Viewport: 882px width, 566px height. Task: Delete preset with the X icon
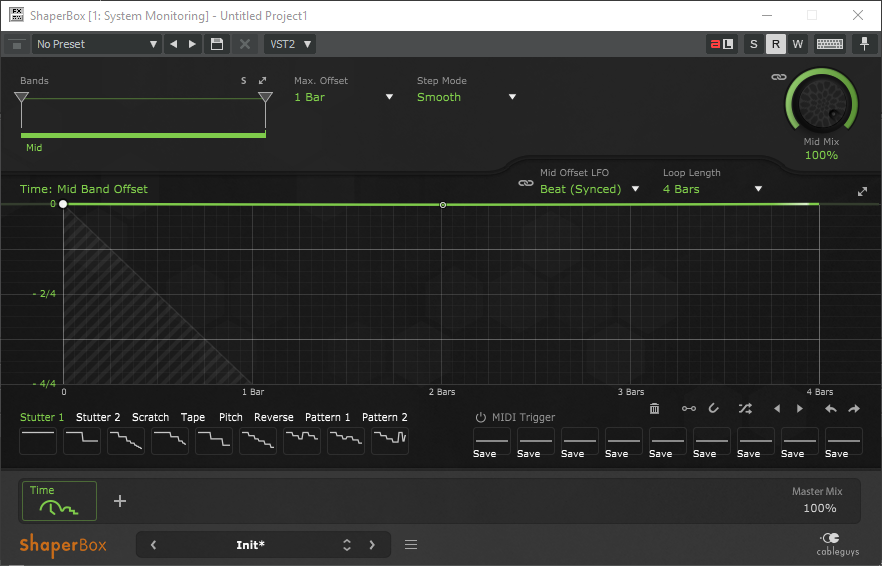pos(245,44)
